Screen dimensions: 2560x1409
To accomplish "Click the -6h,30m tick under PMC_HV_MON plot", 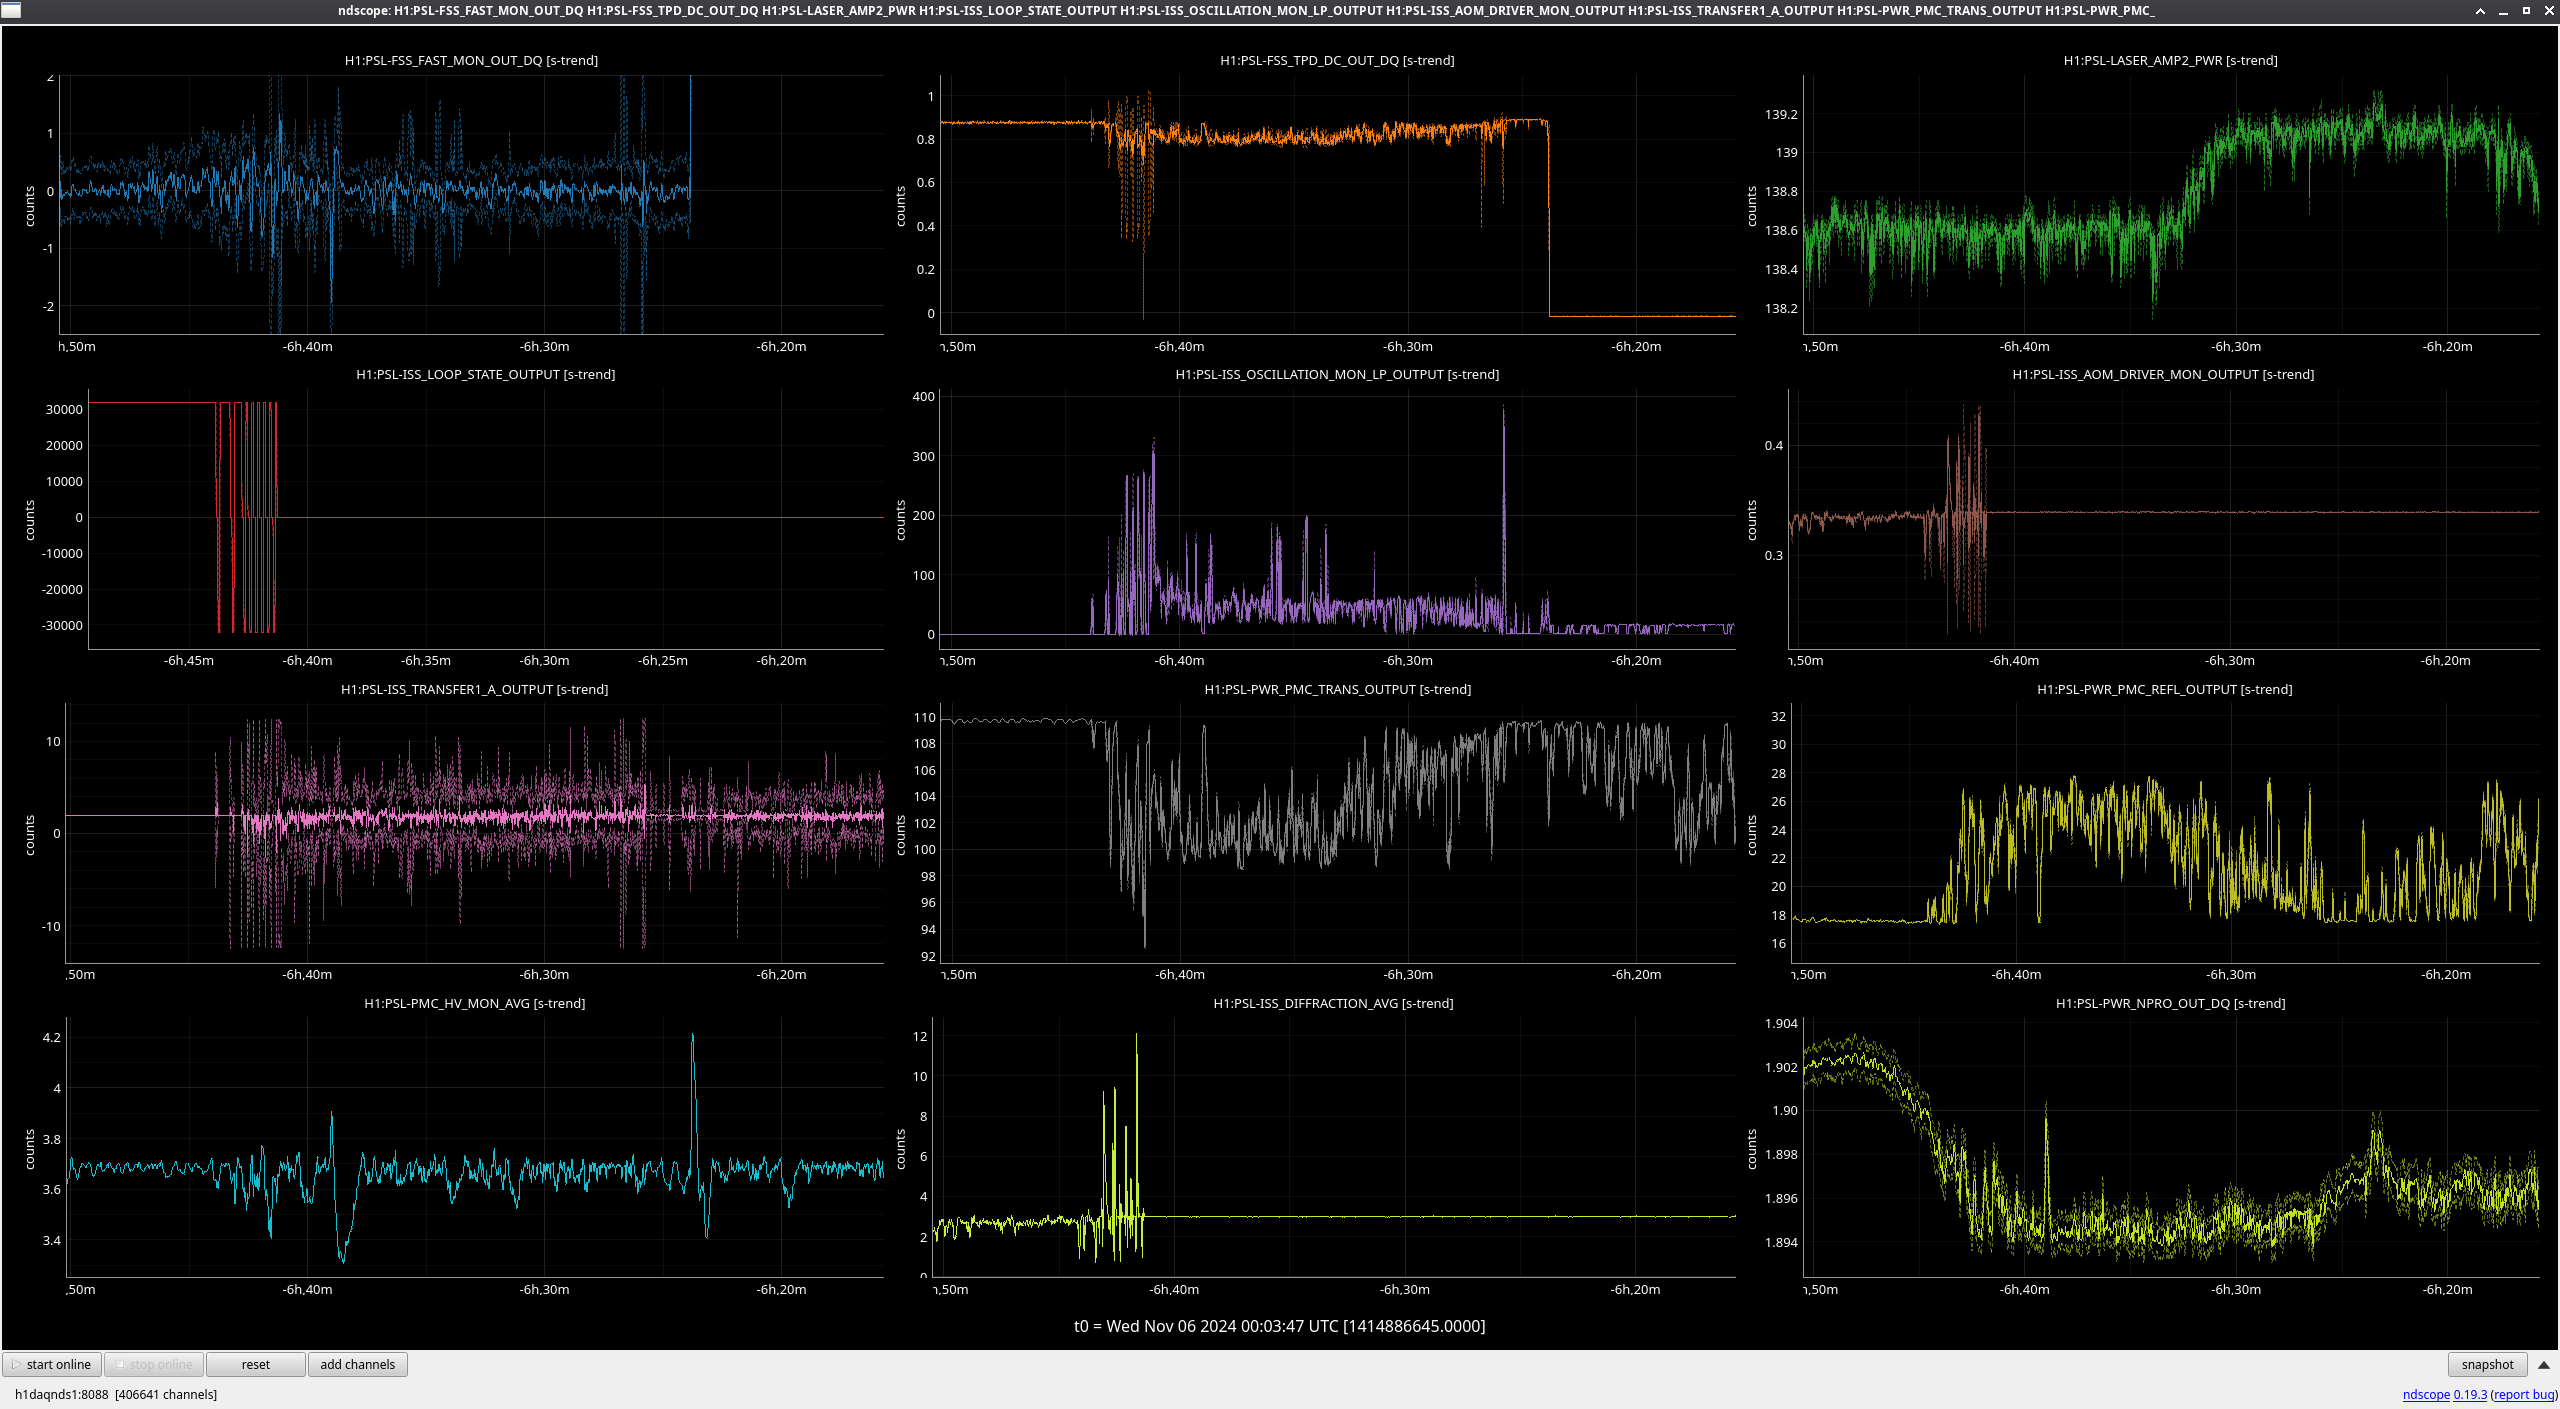I will pos(544,1289).
